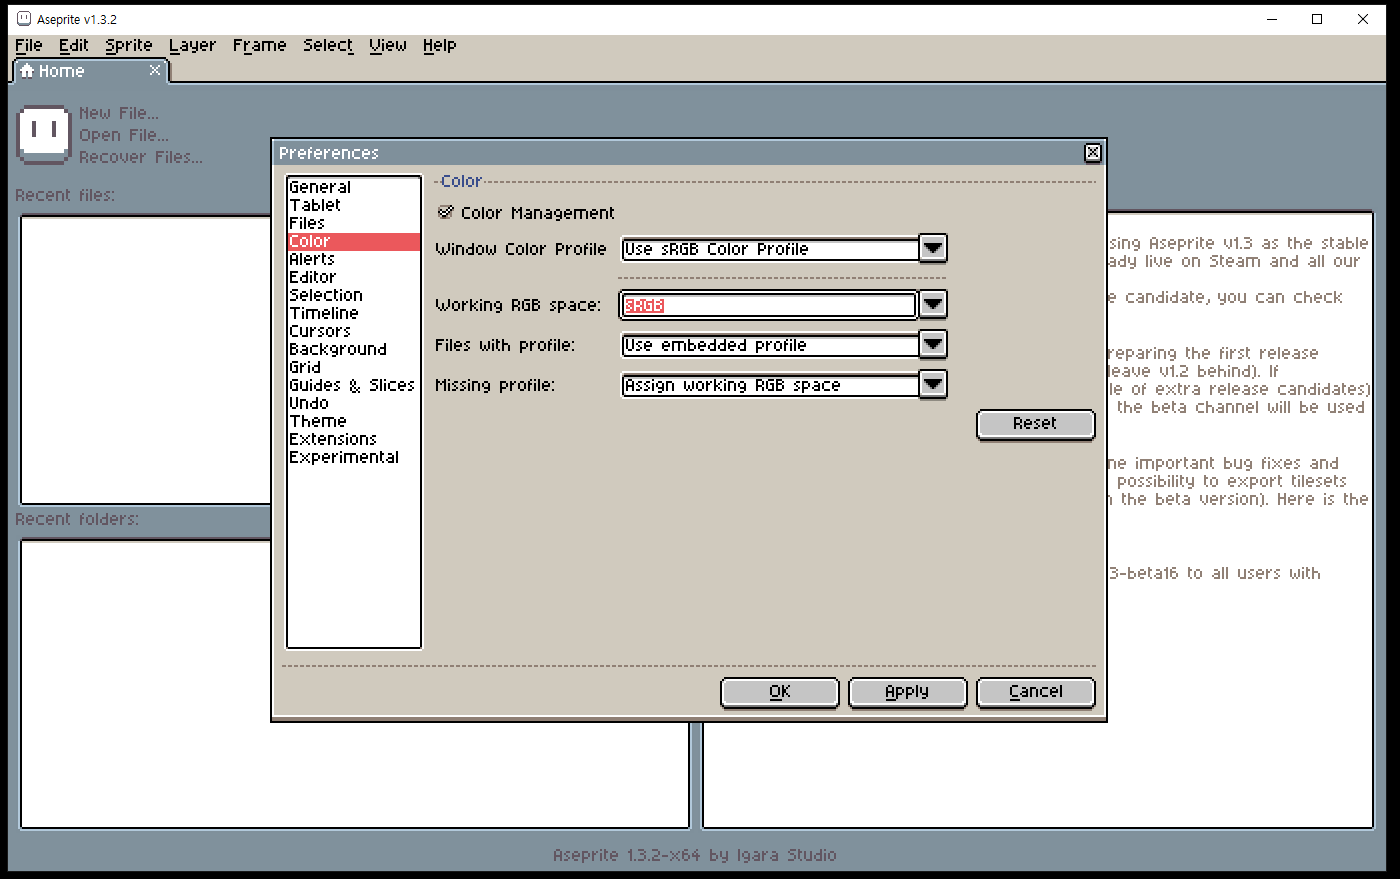Open the Edit menu
The width and height of the screenshot is (1400, 879).
(x=73, y=45)
